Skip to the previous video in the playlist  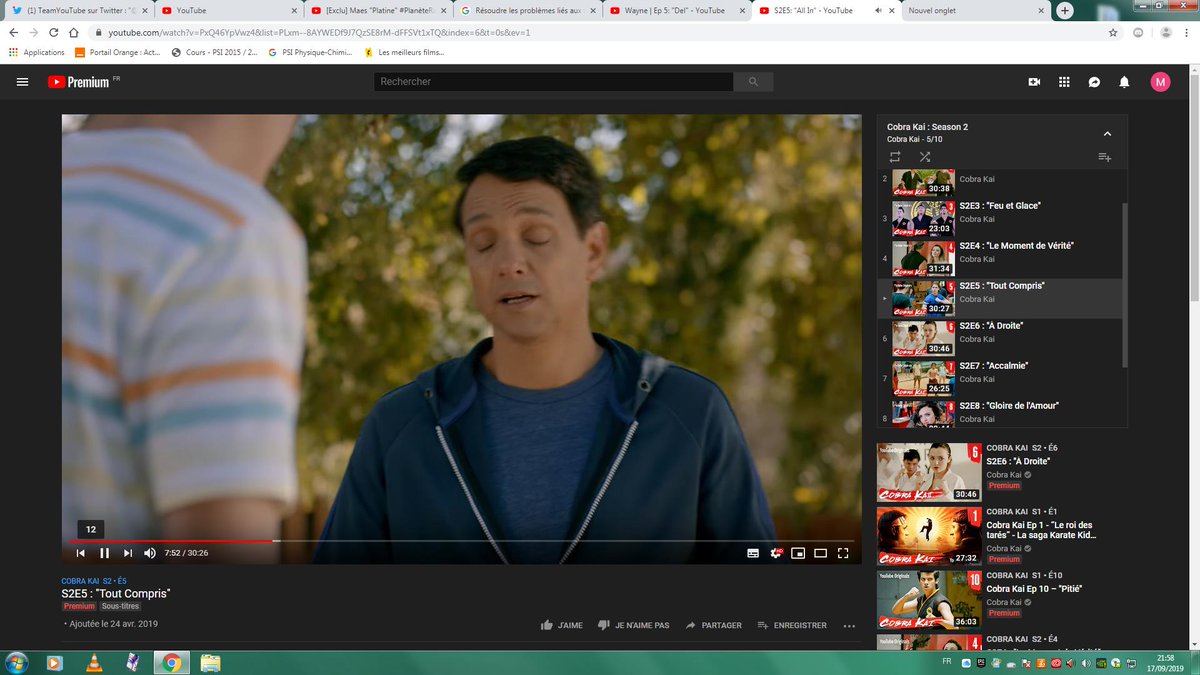(x=80, y=553)
